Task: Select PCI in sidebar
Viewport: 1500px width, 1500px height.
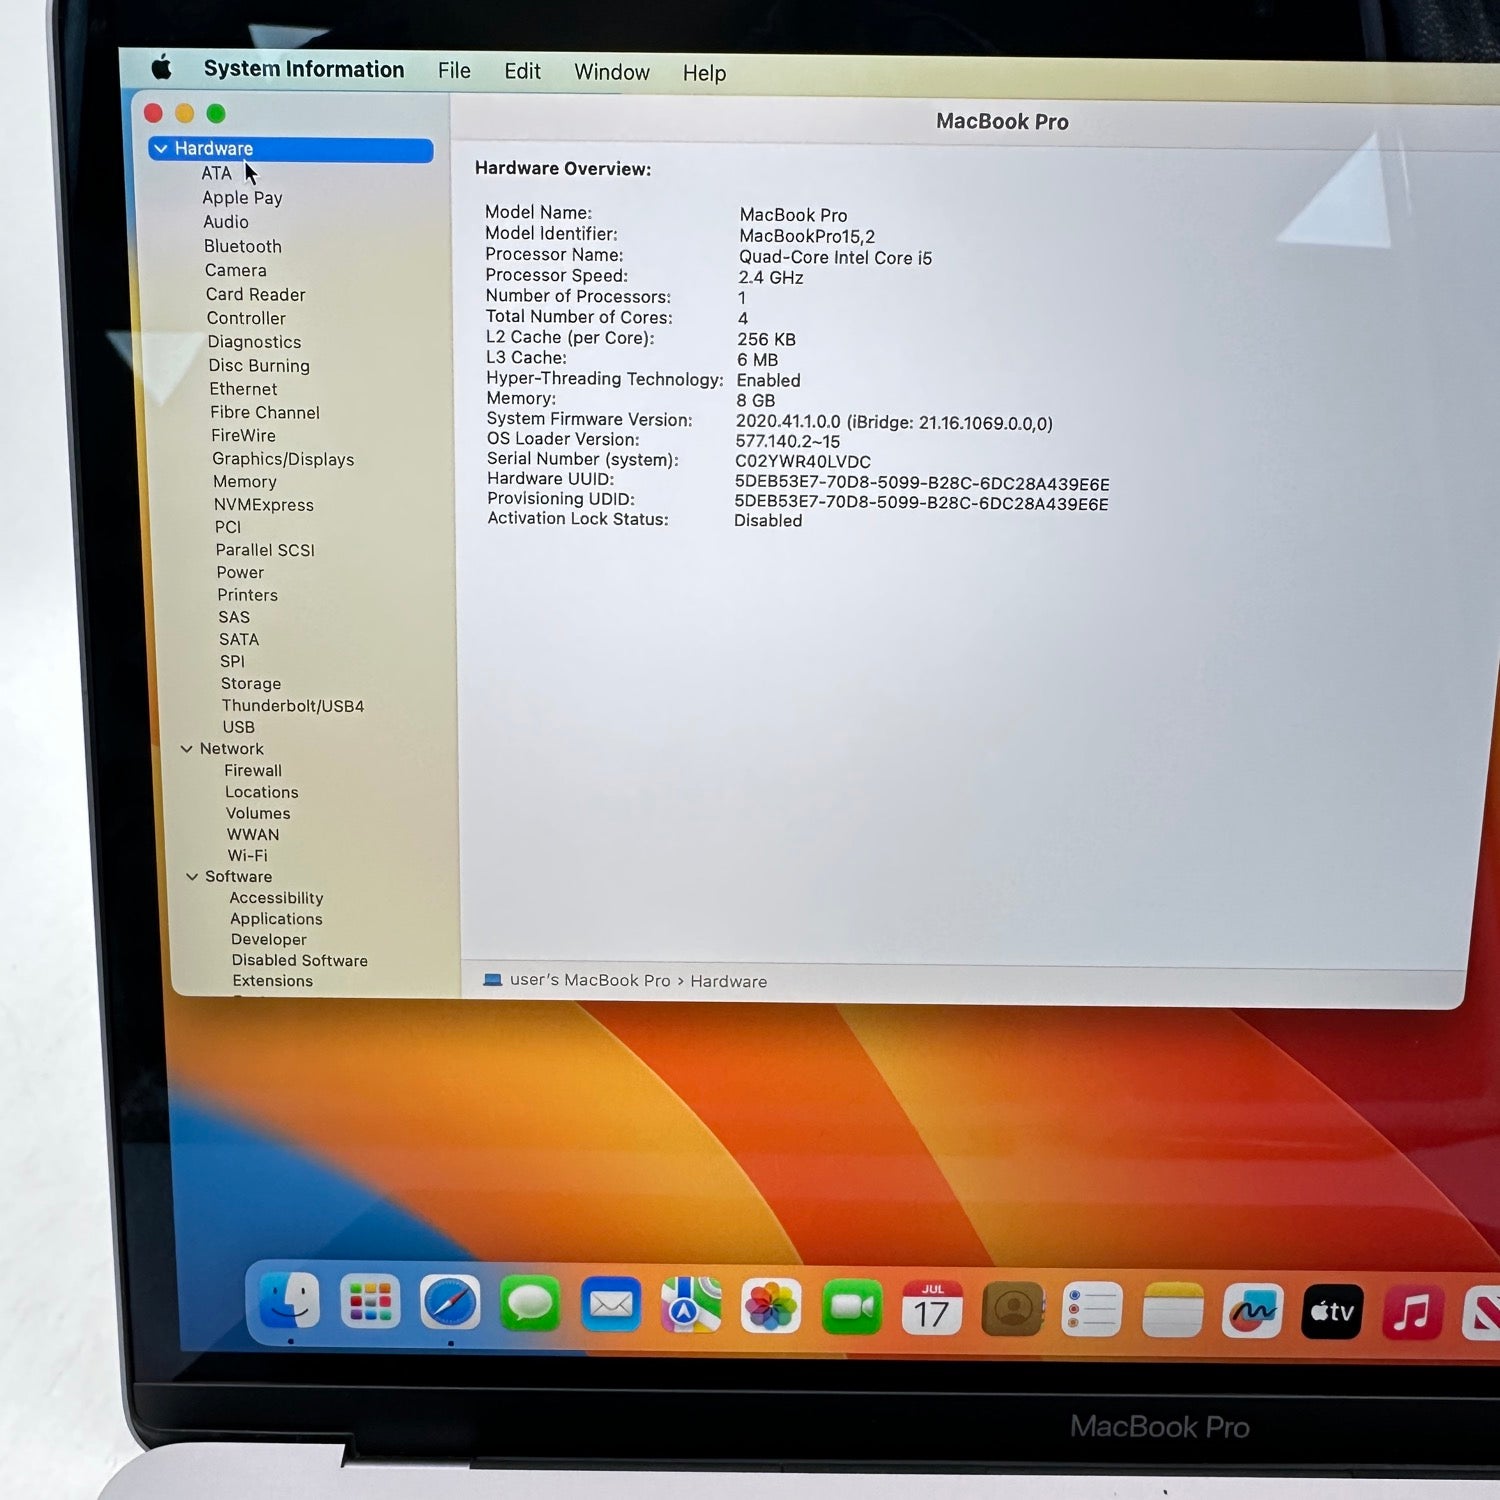Action: (228, 527)
